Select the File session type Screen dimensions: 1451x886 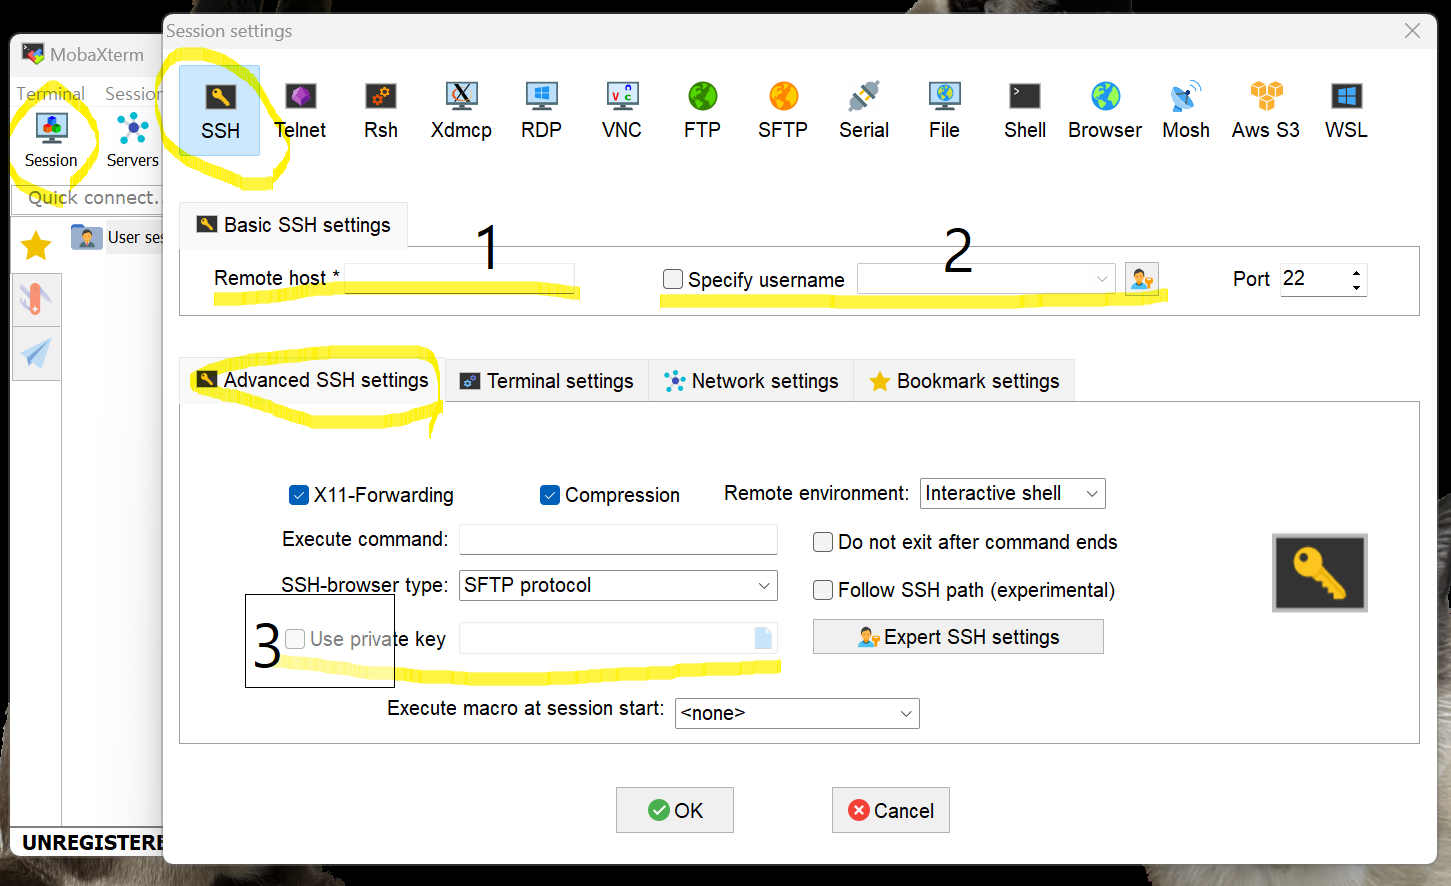point(944,111)
